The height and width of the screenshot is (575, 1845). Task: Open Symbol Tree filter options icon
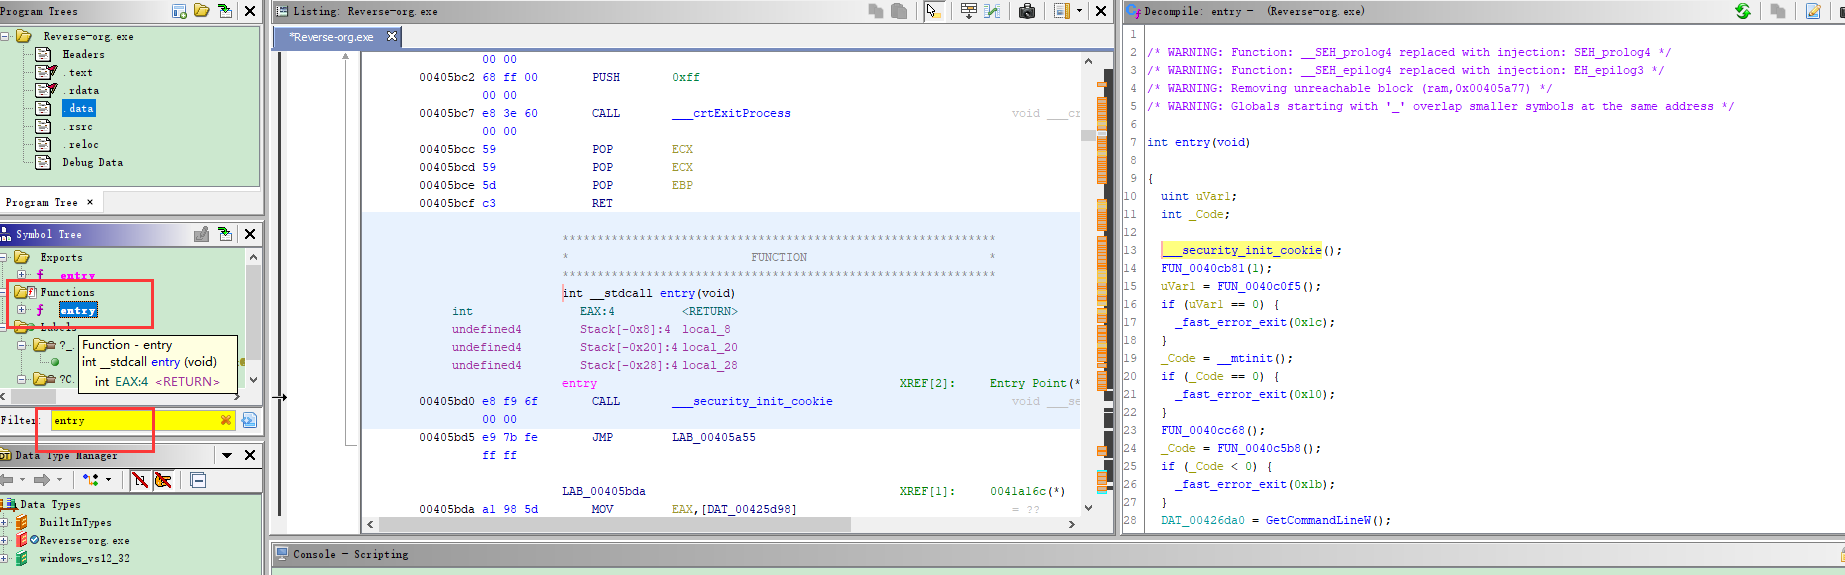point(249,420)
